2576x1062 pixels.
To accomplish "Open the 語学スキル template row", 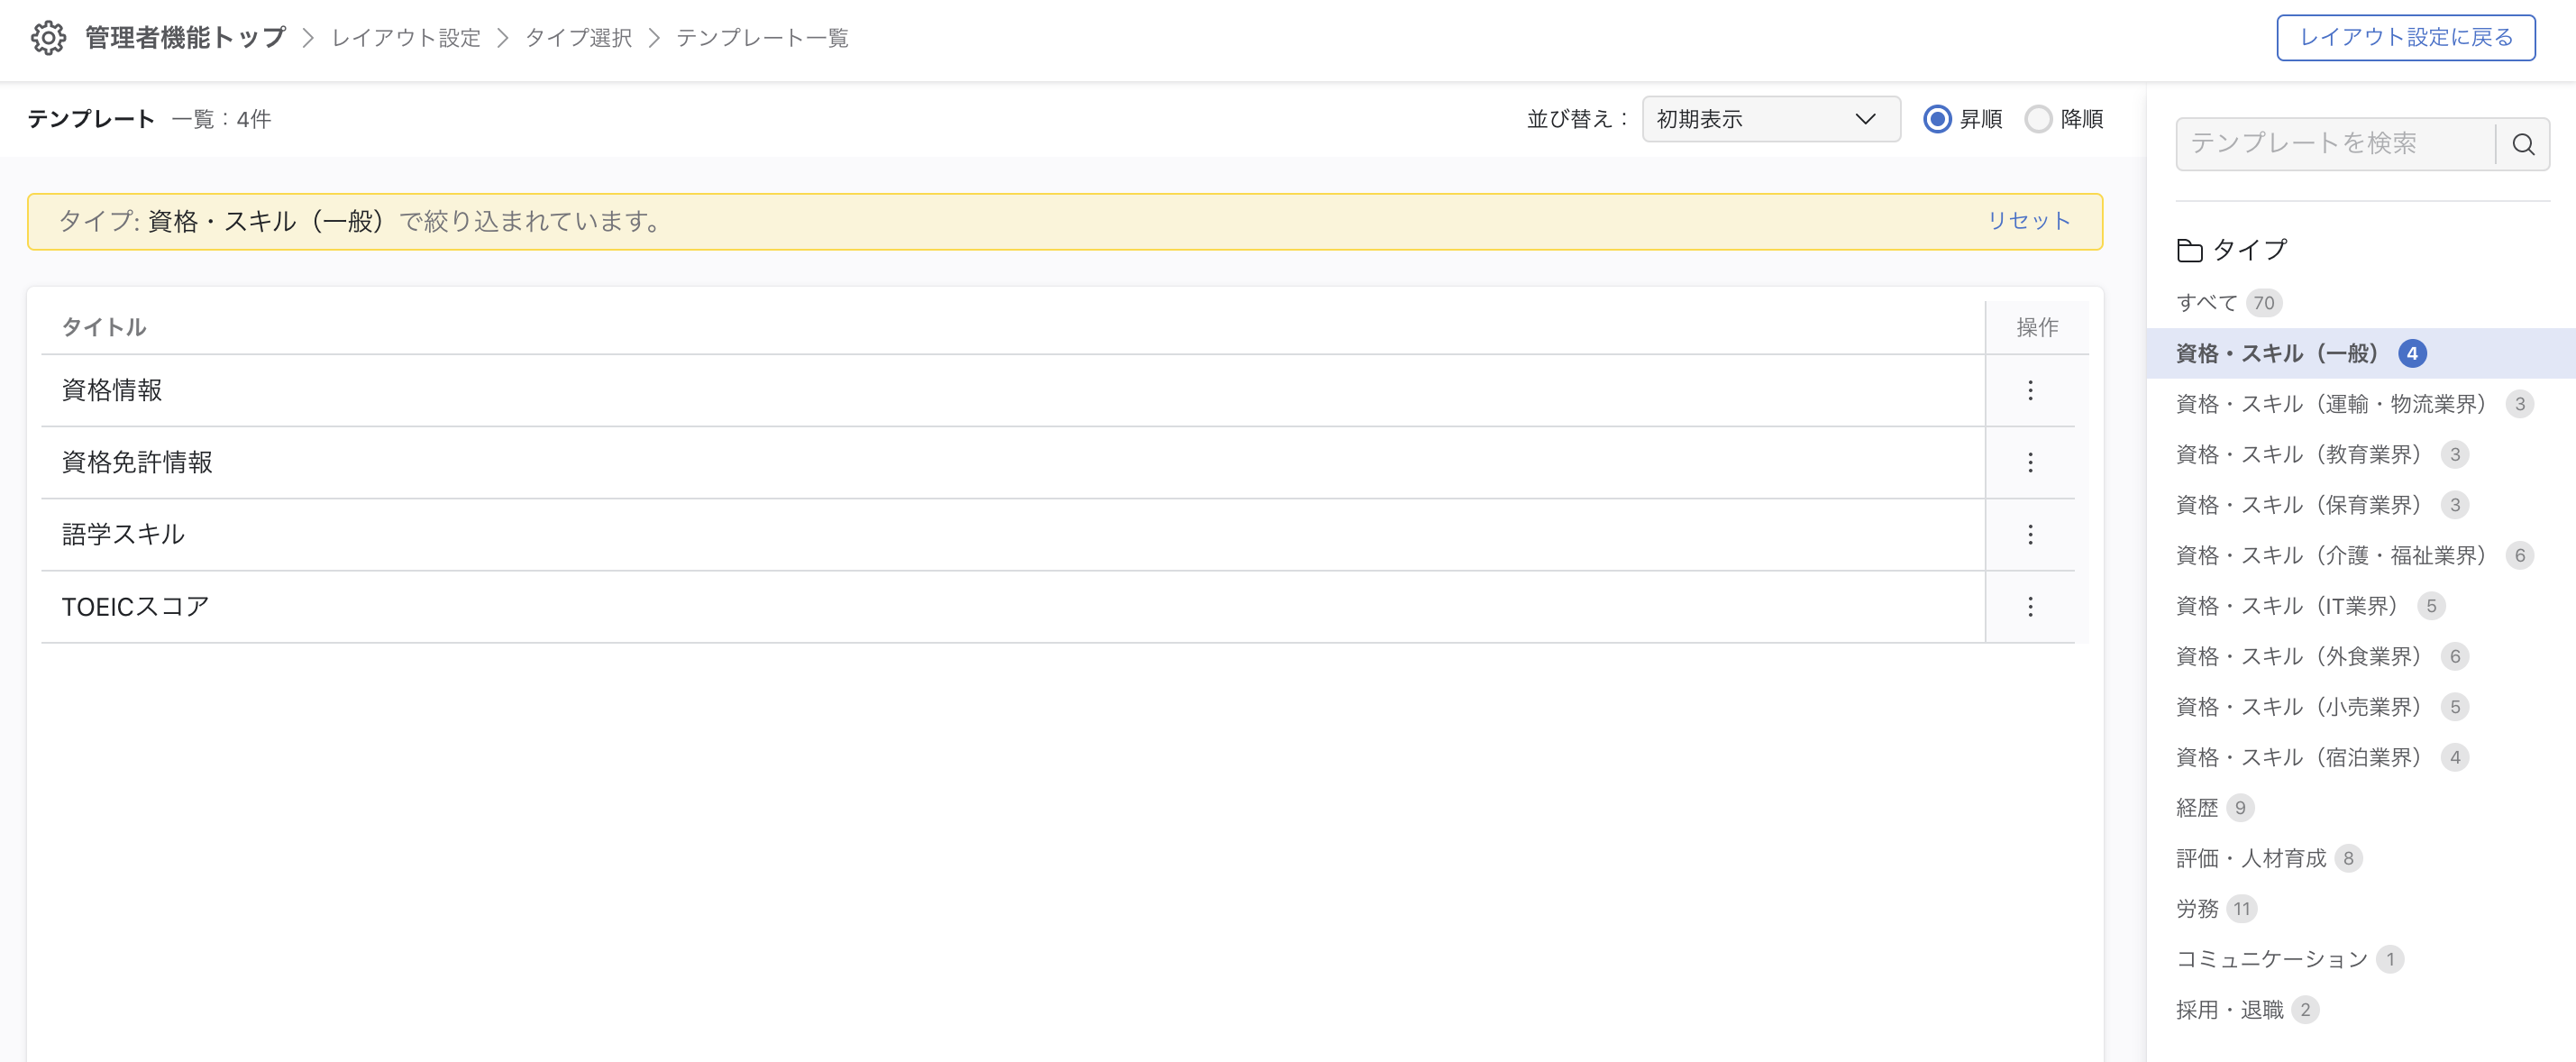I will click(124, 534).
